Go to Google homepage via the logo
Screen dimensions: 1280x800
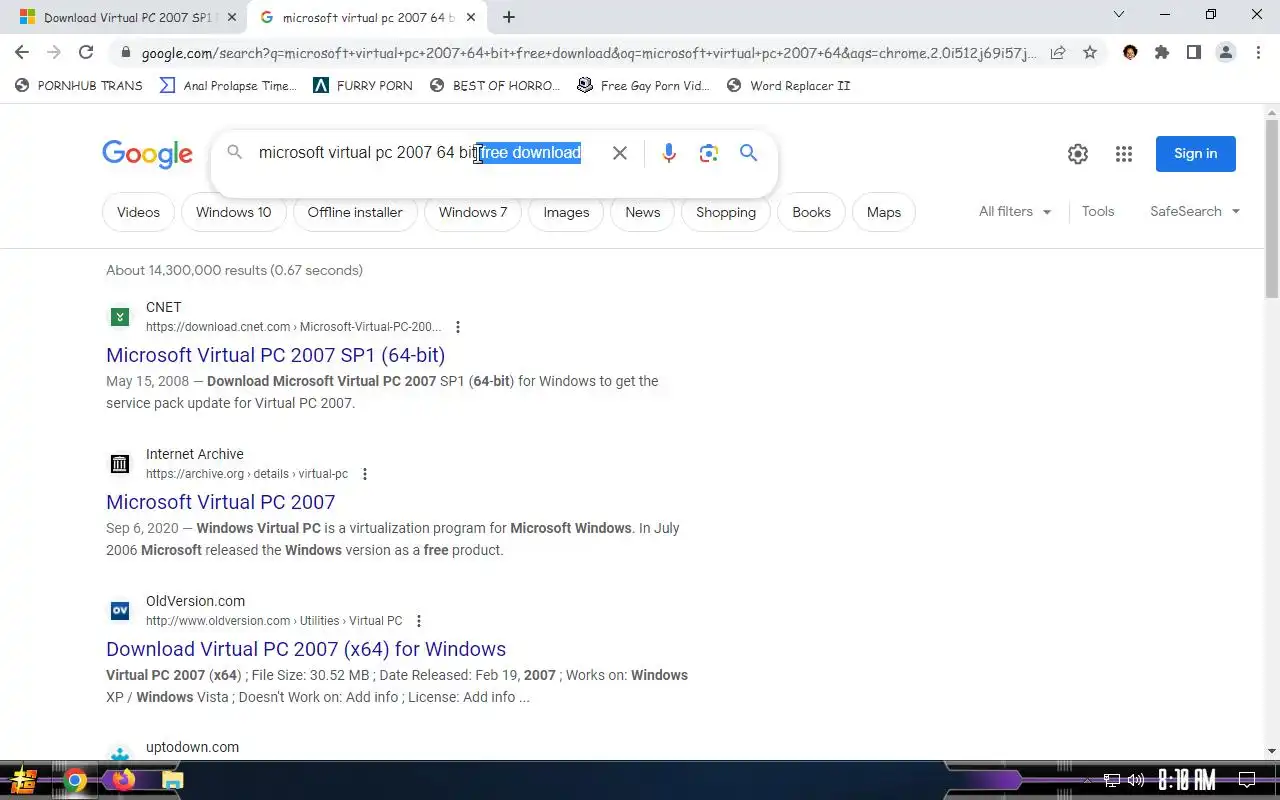coord(147,154)
